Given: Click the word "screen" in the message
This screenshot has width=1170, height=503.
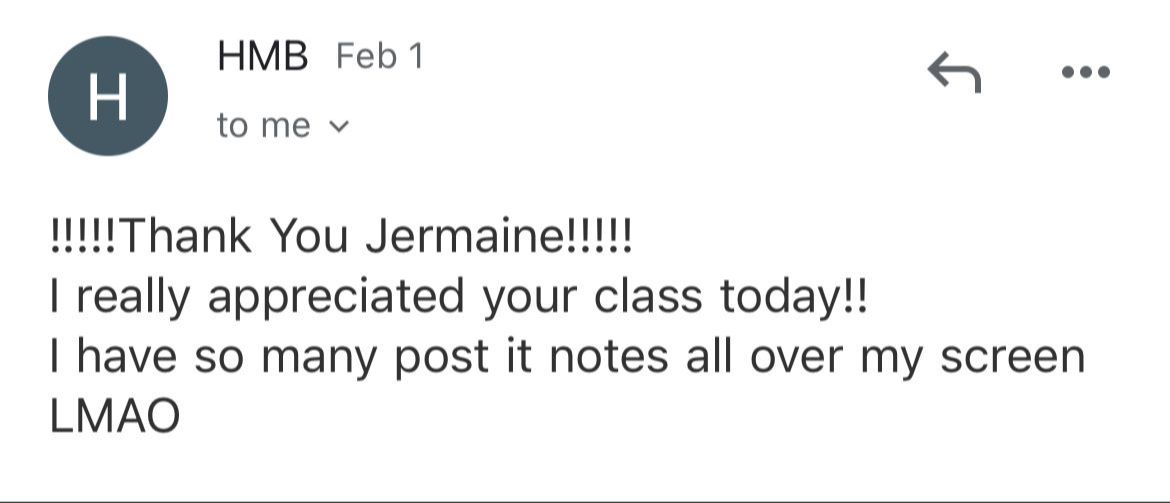Looking at the screenshot, I should [1013, 359].
